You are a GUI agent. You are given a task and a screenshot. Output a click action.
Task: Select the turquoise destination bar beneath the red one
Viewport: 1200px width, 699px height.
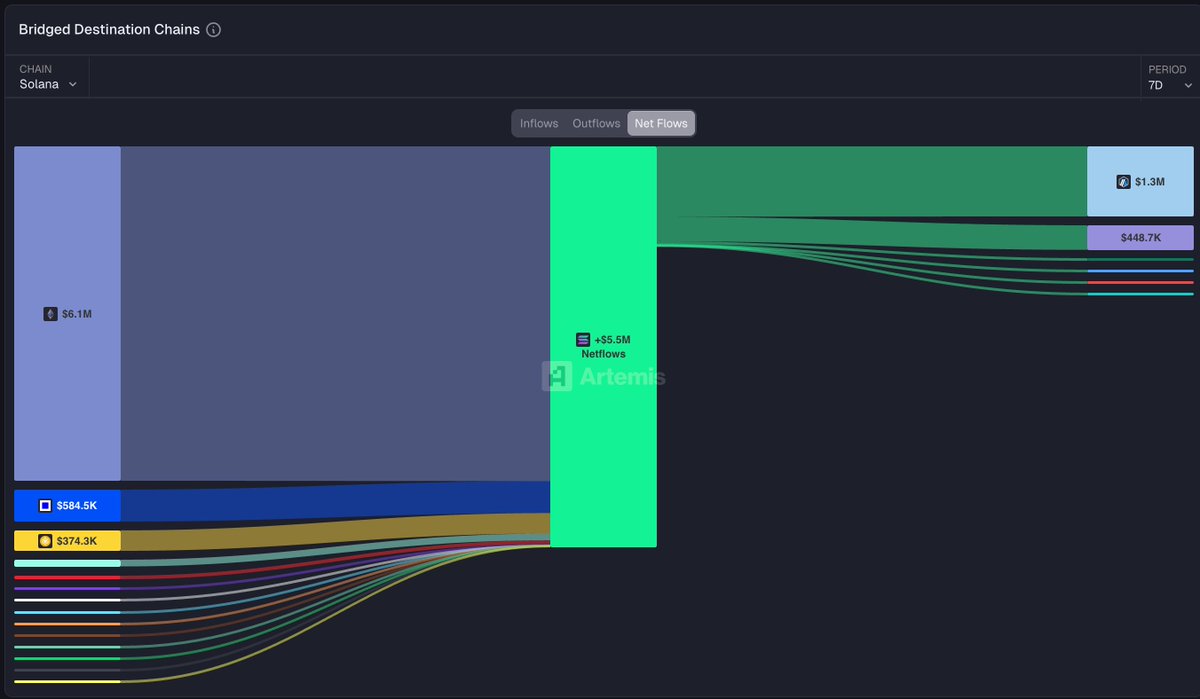(x=1140, y=294)
